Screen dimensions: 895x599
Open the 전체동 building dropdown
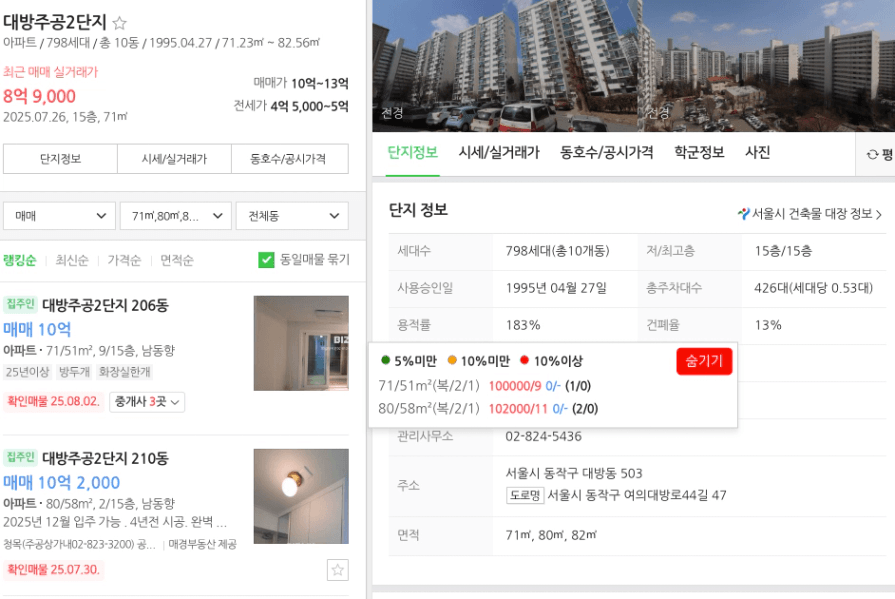(x=292, y=216)
